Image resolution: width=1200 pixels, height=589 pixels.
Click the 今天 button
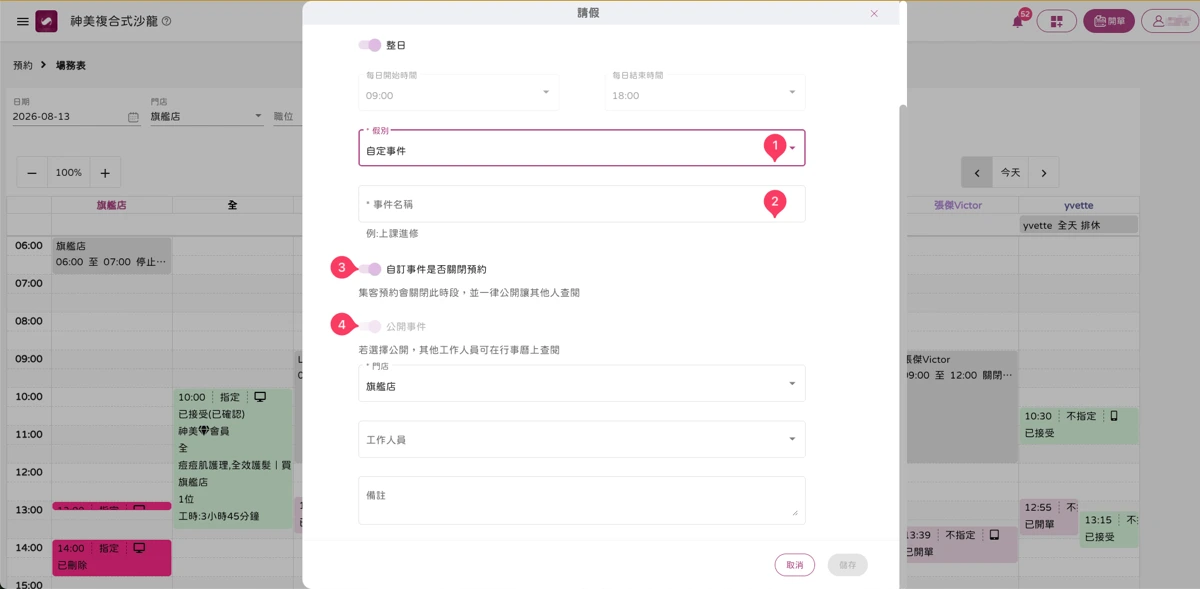[1010, 173]
